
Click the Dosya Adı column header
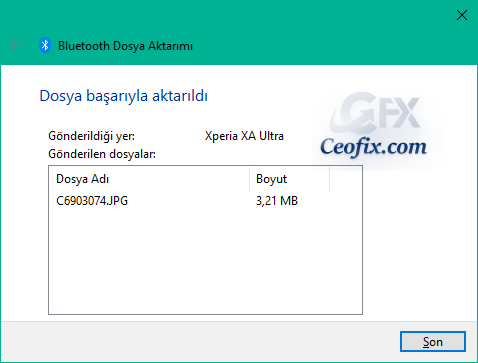click(x=149, y=179)
